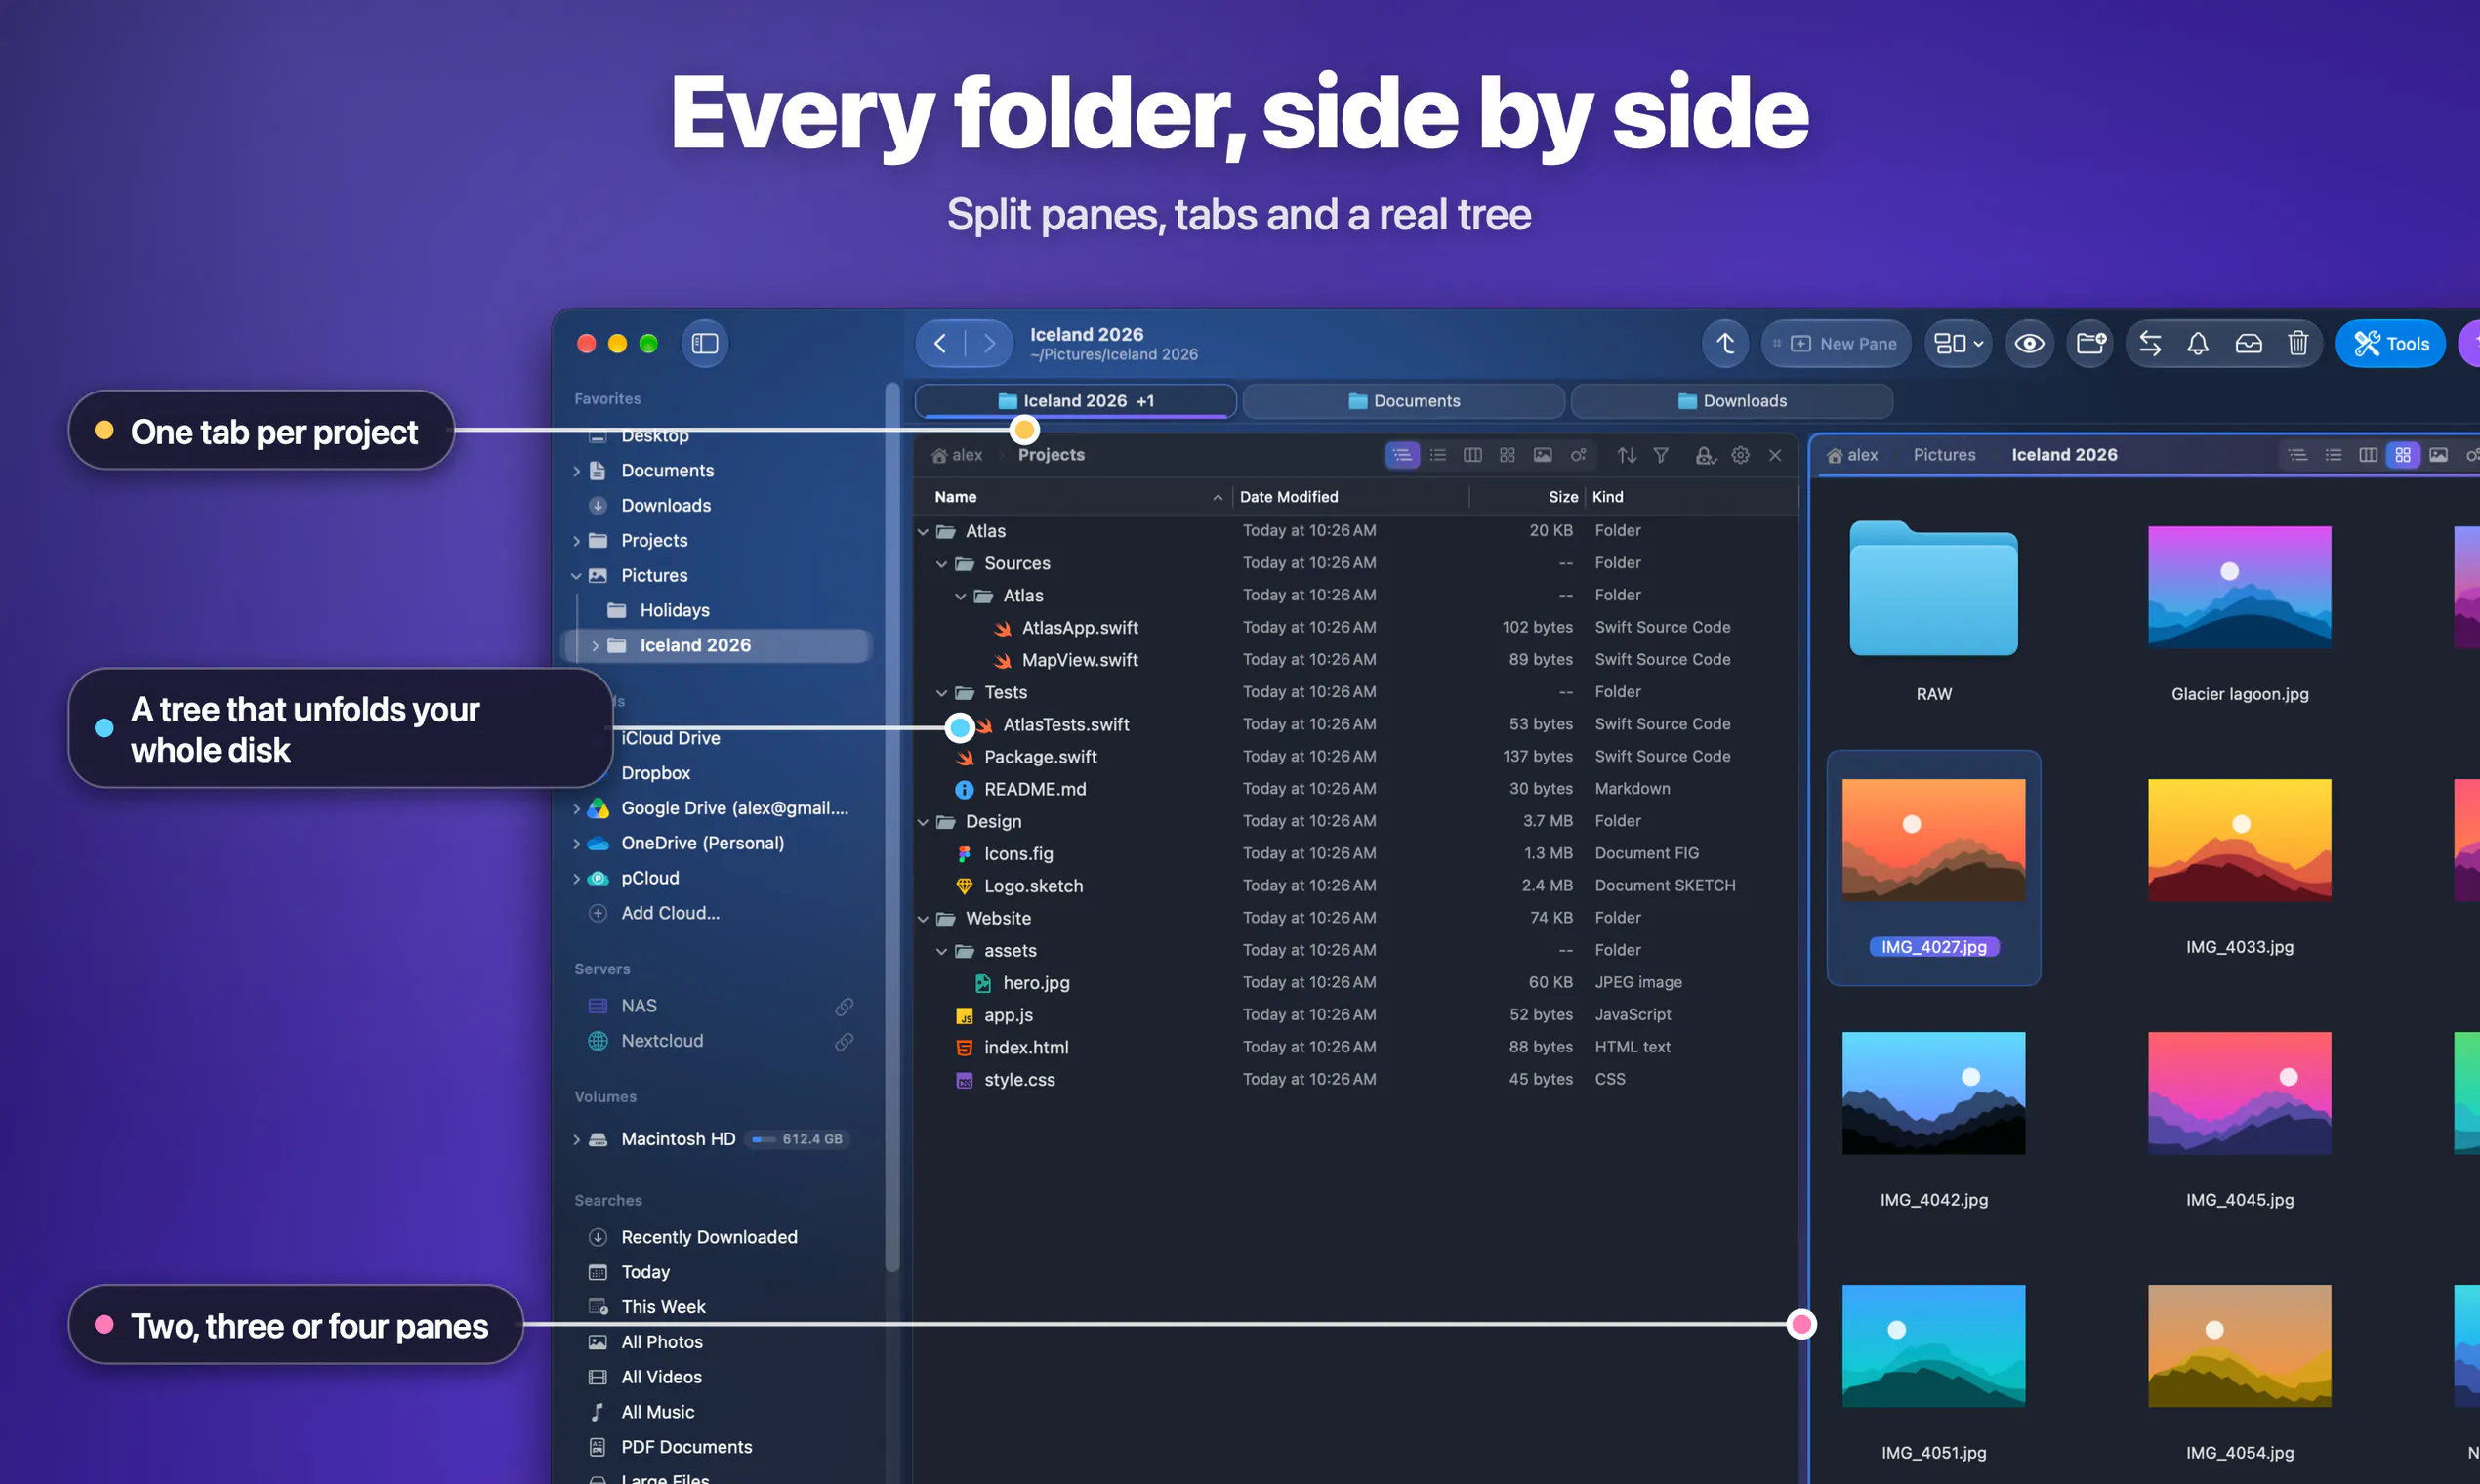The height and width of the screenshot is (1484, 2480).
Task: Click the permissions lock icon in the Projects pane
Action: click(x=1706, y=455)
